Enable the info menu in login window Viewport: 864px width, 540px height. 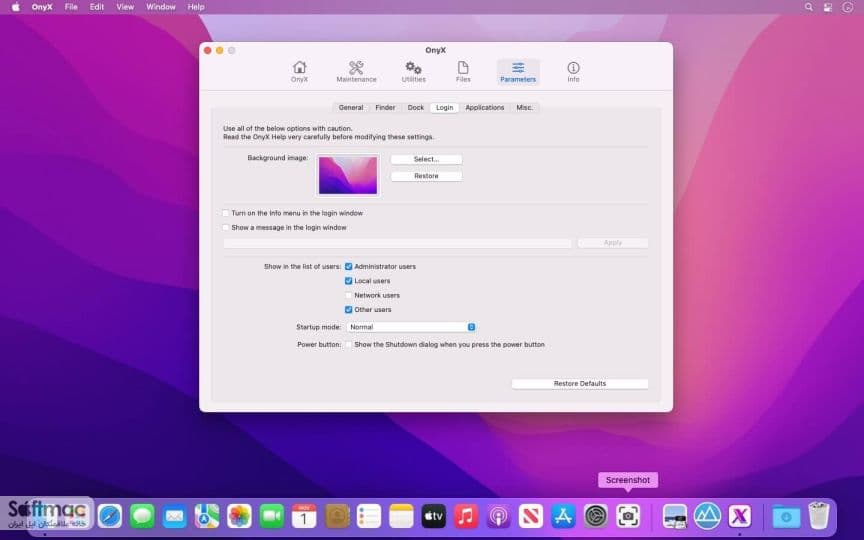tap(225, 213)
